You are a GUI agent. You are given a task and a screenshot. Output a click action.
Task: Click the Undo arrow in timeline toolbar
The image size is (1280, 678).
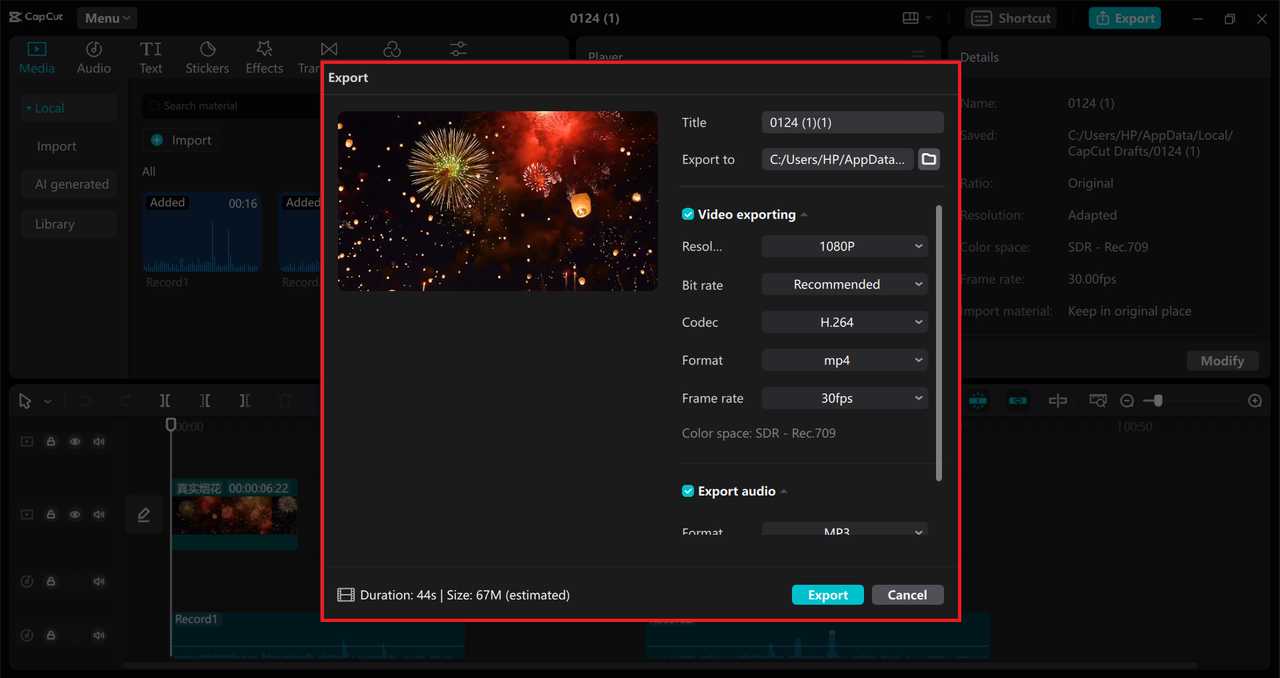85,401
